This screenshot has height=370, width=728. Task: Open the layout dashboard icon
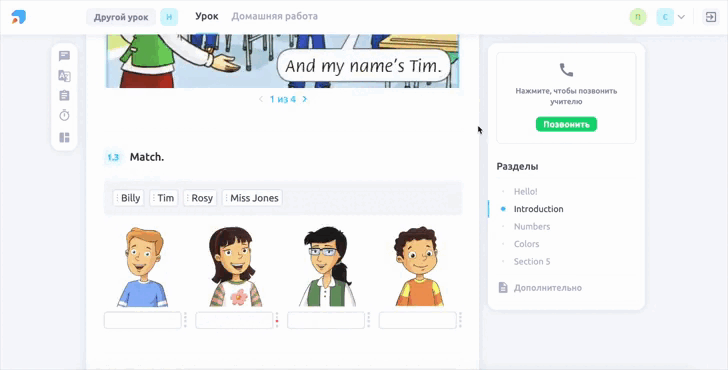[x=64, y=137]
